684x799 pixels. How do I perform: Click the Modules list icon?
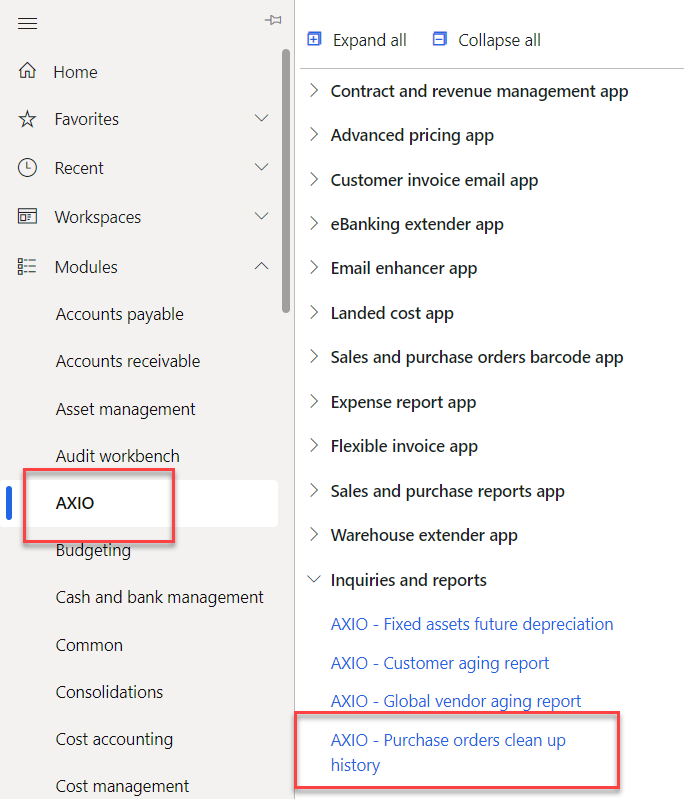pyautogui.click(x=27, y=266)
